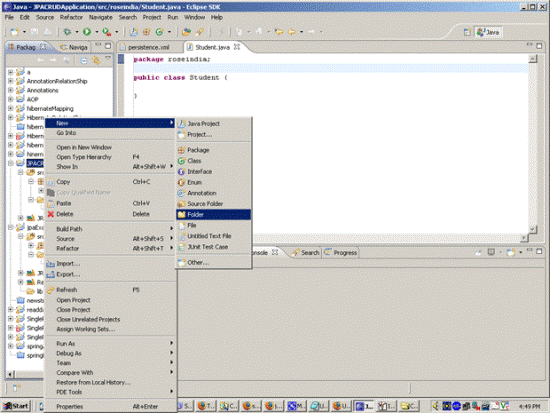Image resolution: width=550 pixels, height=413 pixels.
Task: Switch to the persistence.xml editor tab
Action: click(x=148, y=47)
